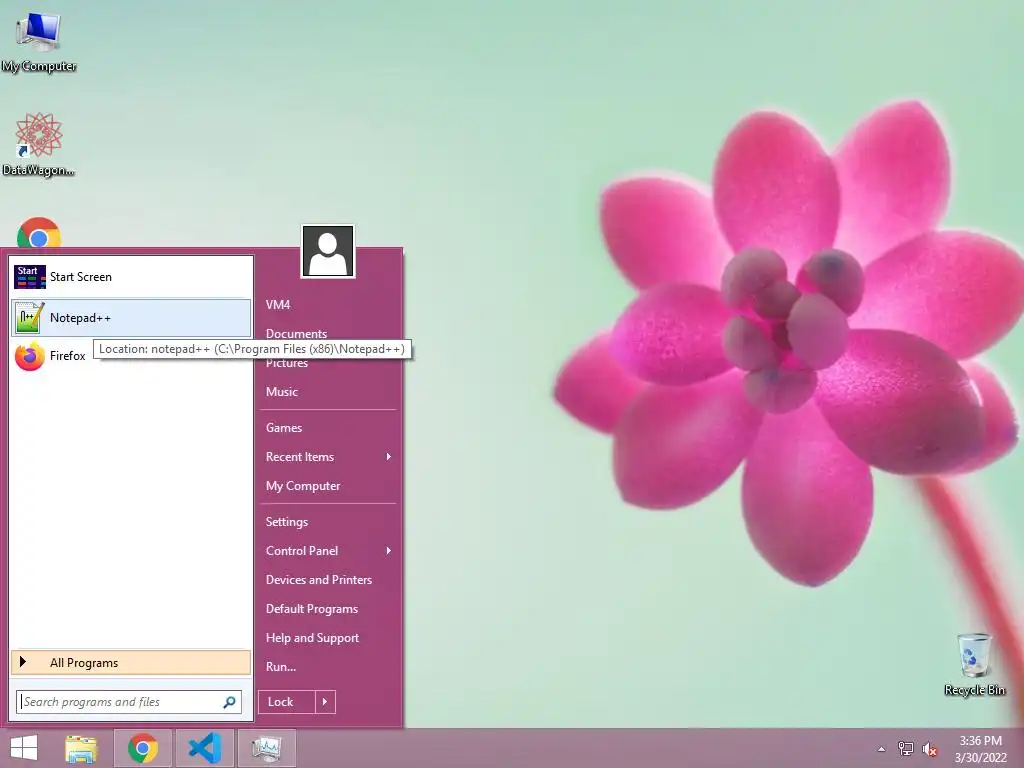The width and height of the screenshot is (1024, 768).
Task: Show hidden system tray icons
Action: (882, 749)
